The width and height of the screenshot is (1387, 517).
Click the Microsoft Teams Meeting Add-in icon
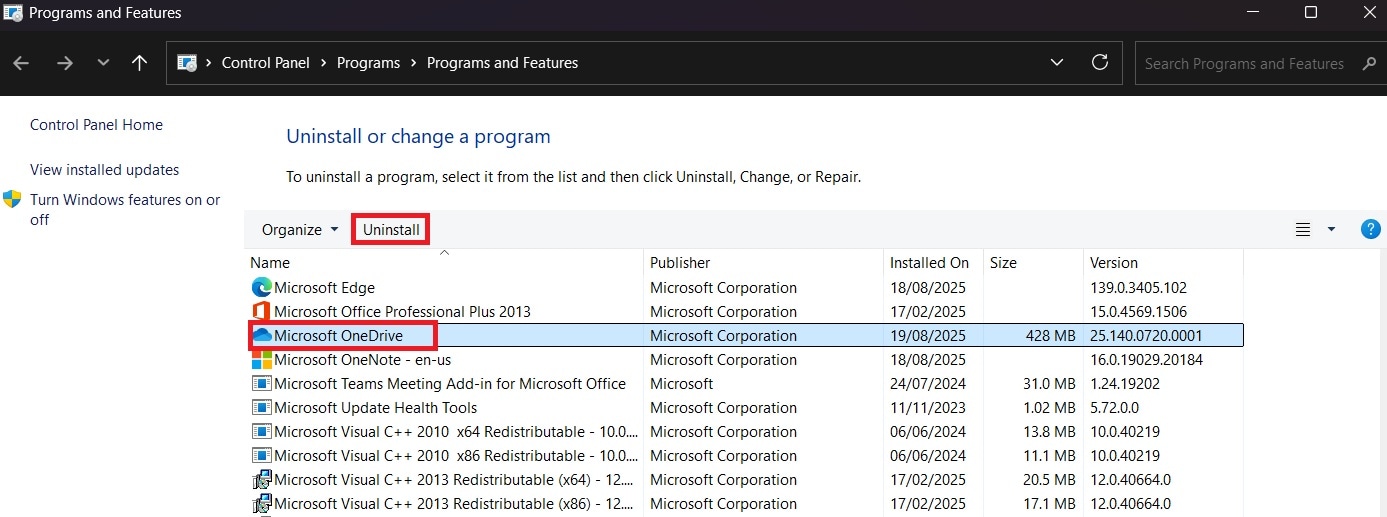262,384
